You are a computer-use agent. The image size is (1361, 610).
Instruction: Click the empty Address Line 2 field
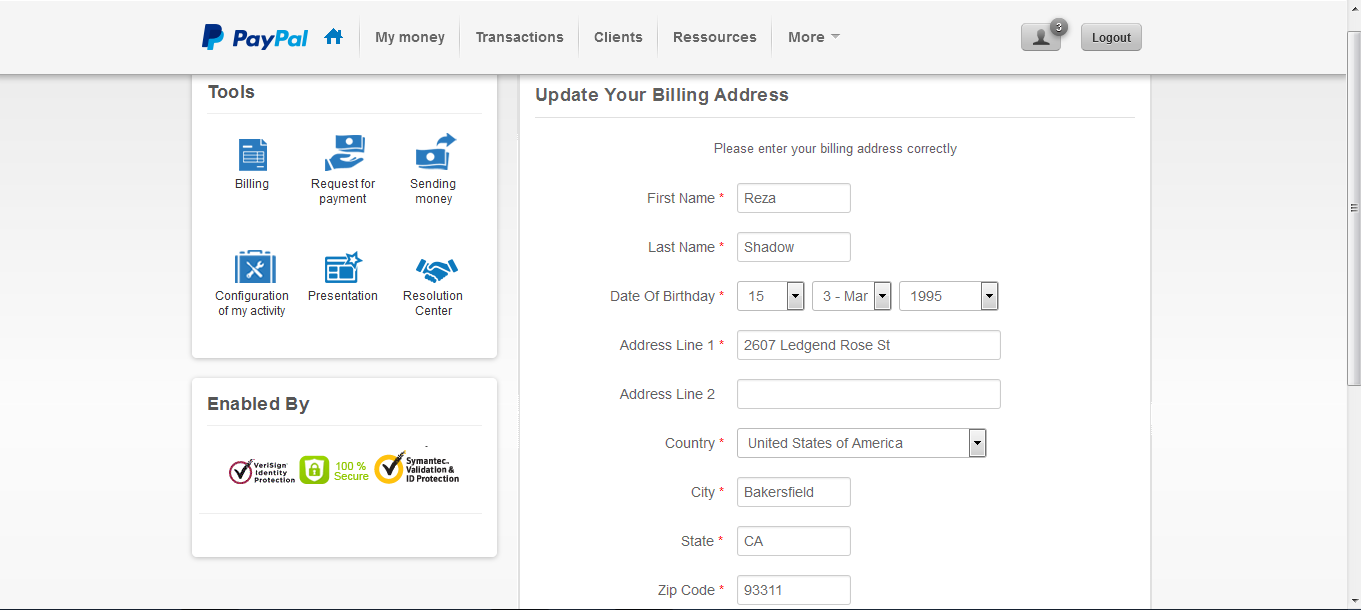tap(869, 394)
